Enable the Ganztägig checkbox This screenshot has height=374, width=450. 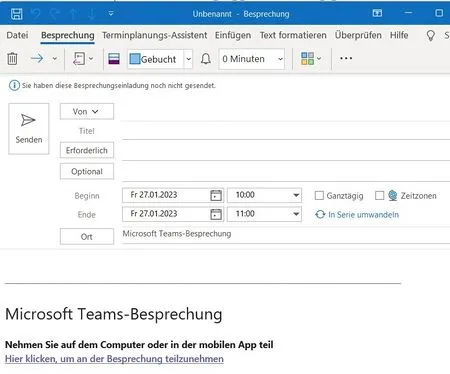pos(319,195)
